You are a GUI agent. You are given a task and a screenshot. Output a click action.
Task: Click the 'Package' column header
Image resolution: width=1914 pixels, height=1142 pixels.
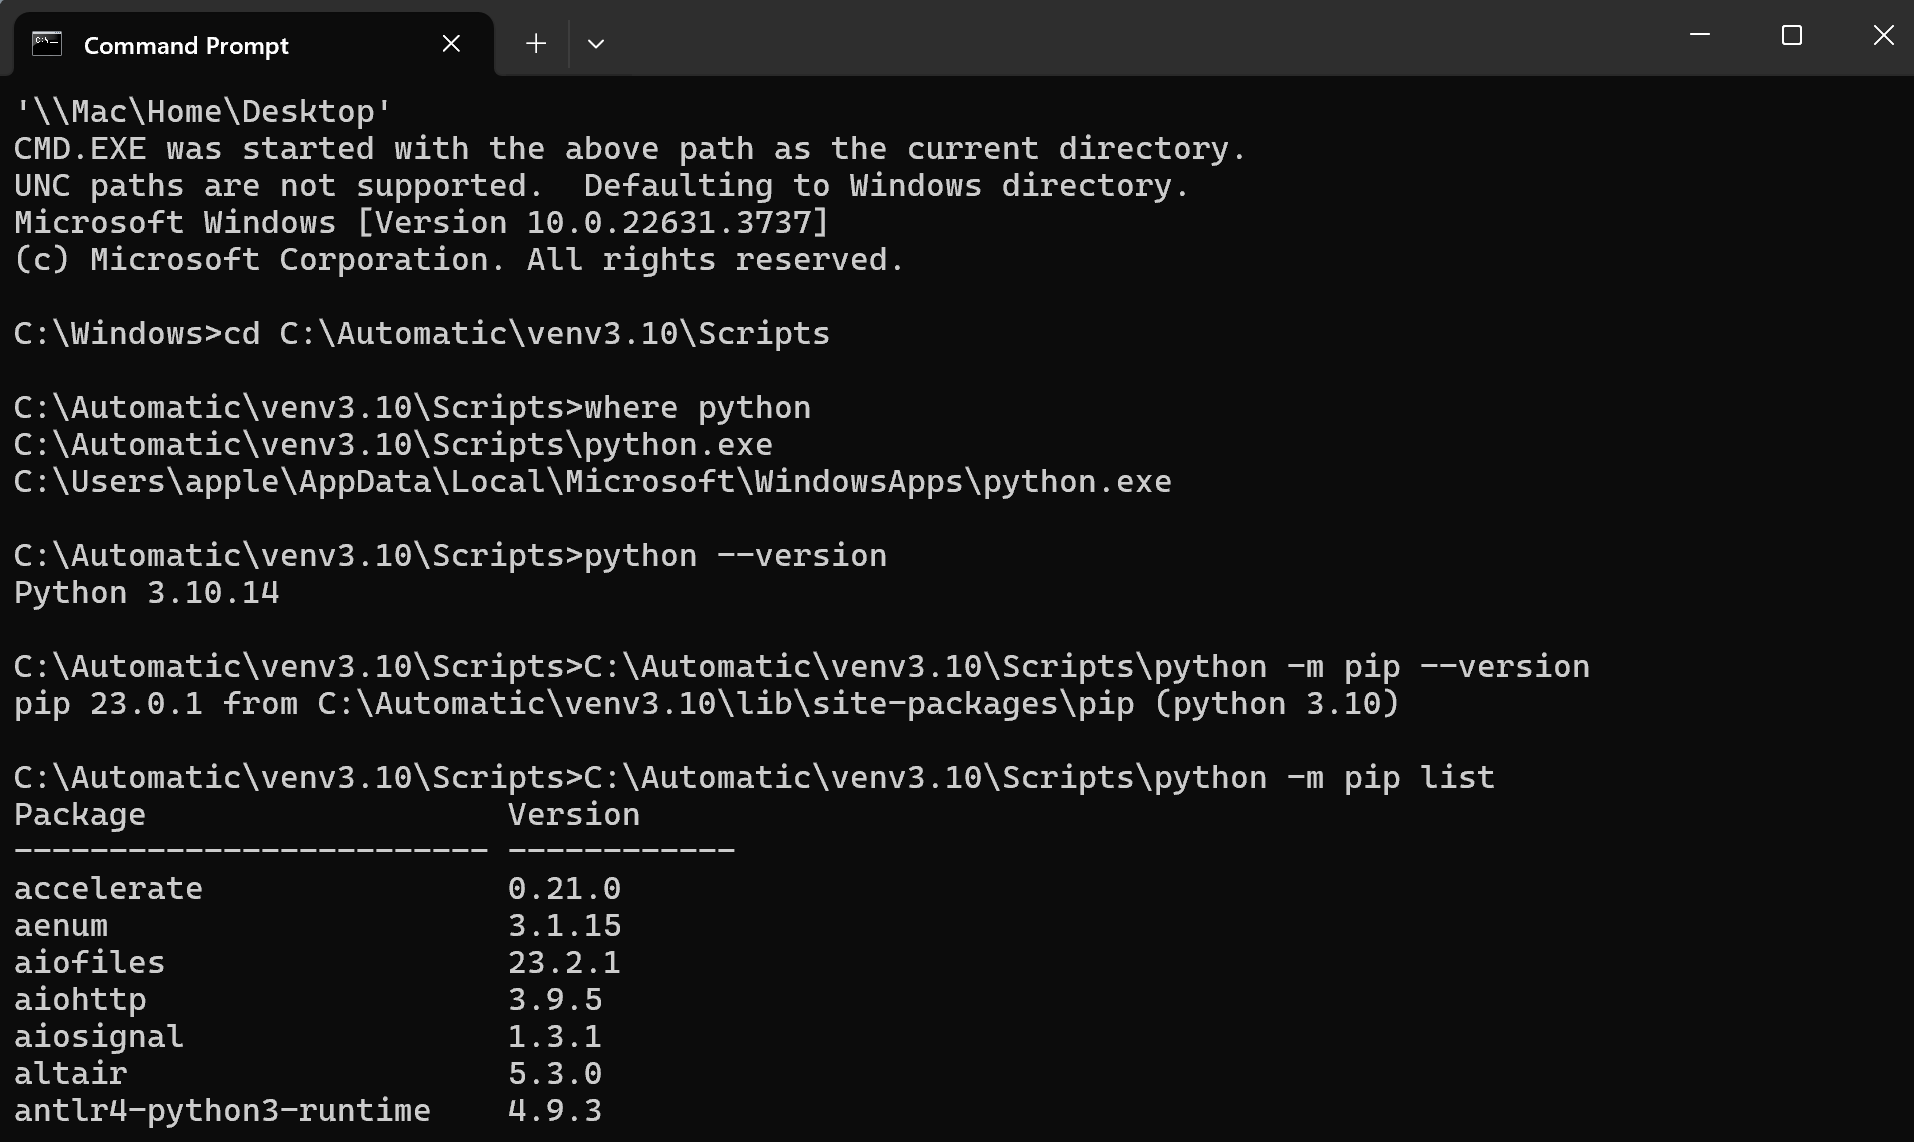pyautogui.click(x=80, y=815)
